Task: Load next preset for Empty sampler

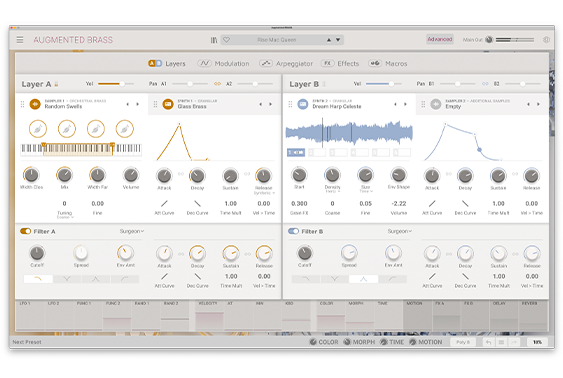Action: pos(538,104)
